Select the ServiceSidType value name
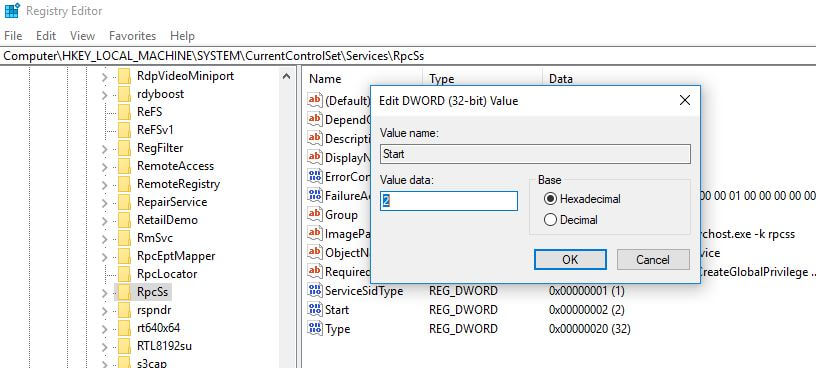The height and width of the screenshot is (368, 816). click(x=364, y=291)
